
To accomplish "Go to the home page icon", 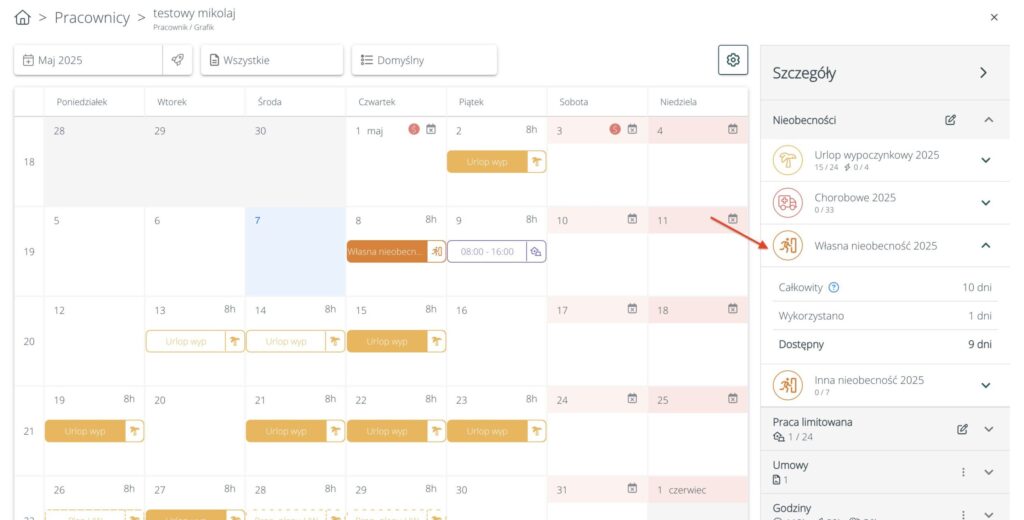I will tap(23, 18).
